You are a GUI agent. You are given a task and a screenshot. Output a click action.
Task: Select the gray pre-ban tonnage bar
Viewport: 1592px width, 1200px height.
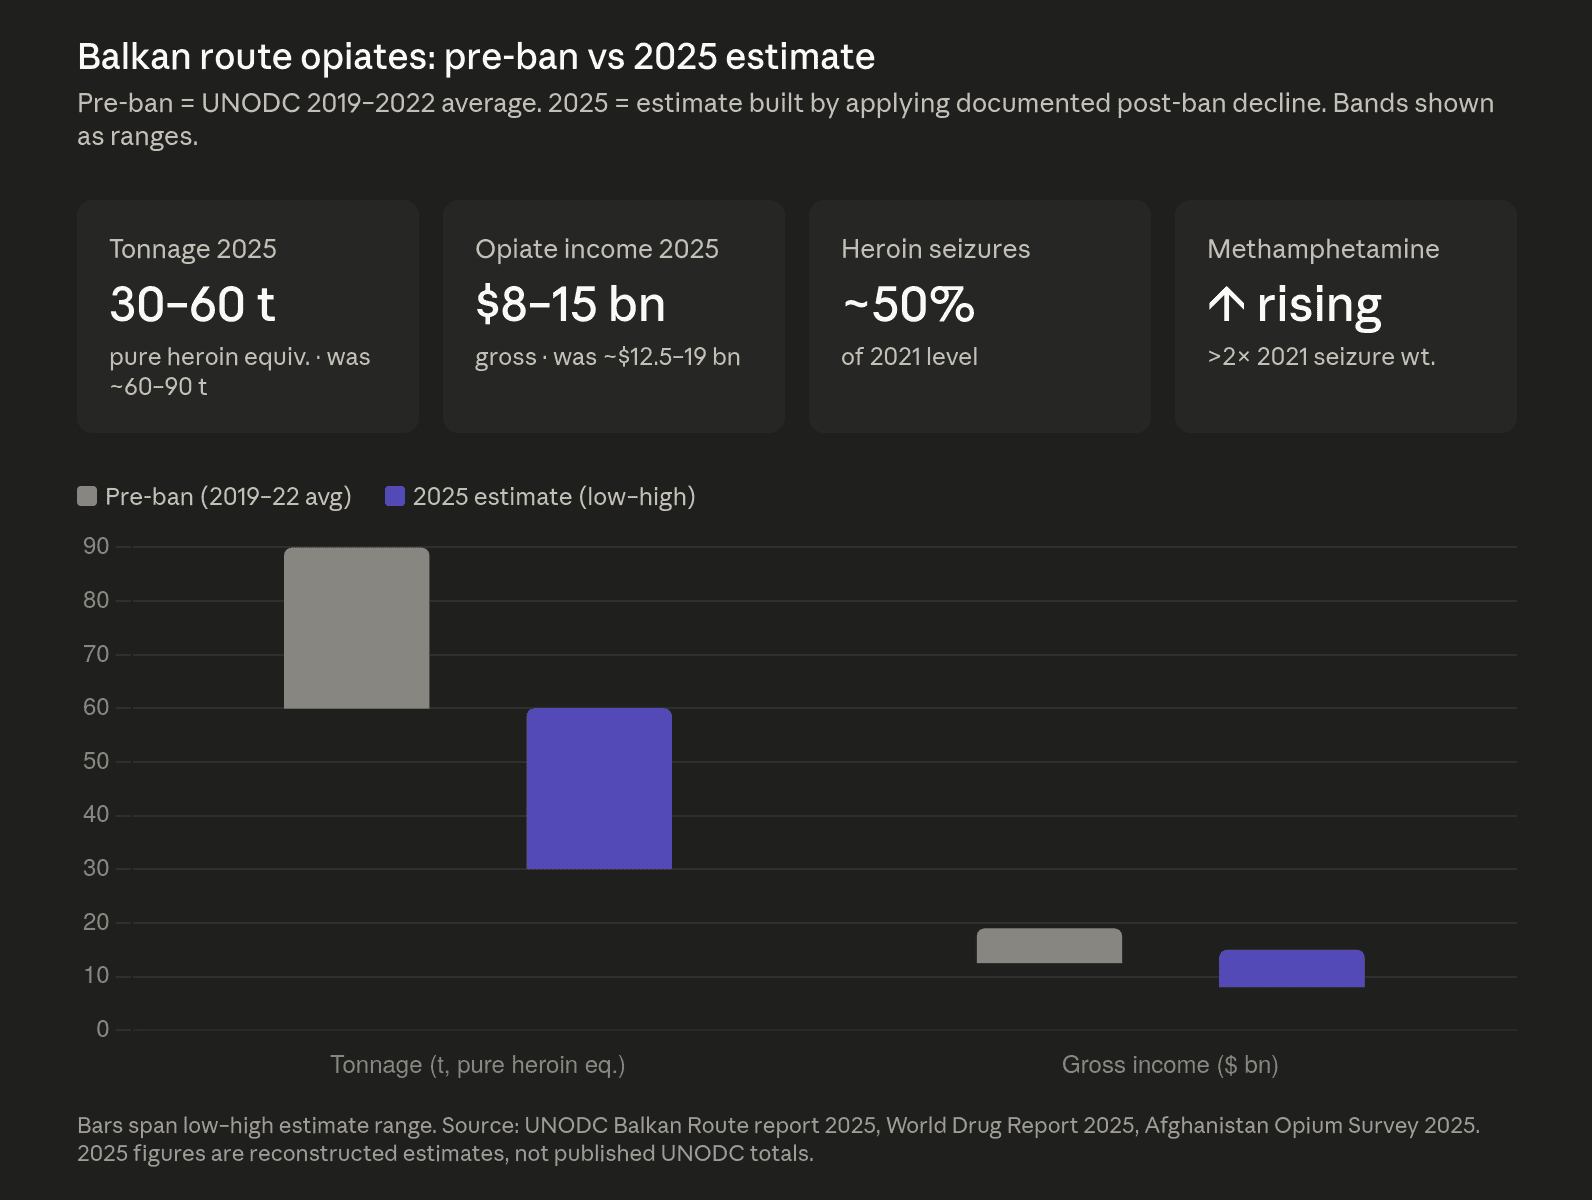(357, 628)
